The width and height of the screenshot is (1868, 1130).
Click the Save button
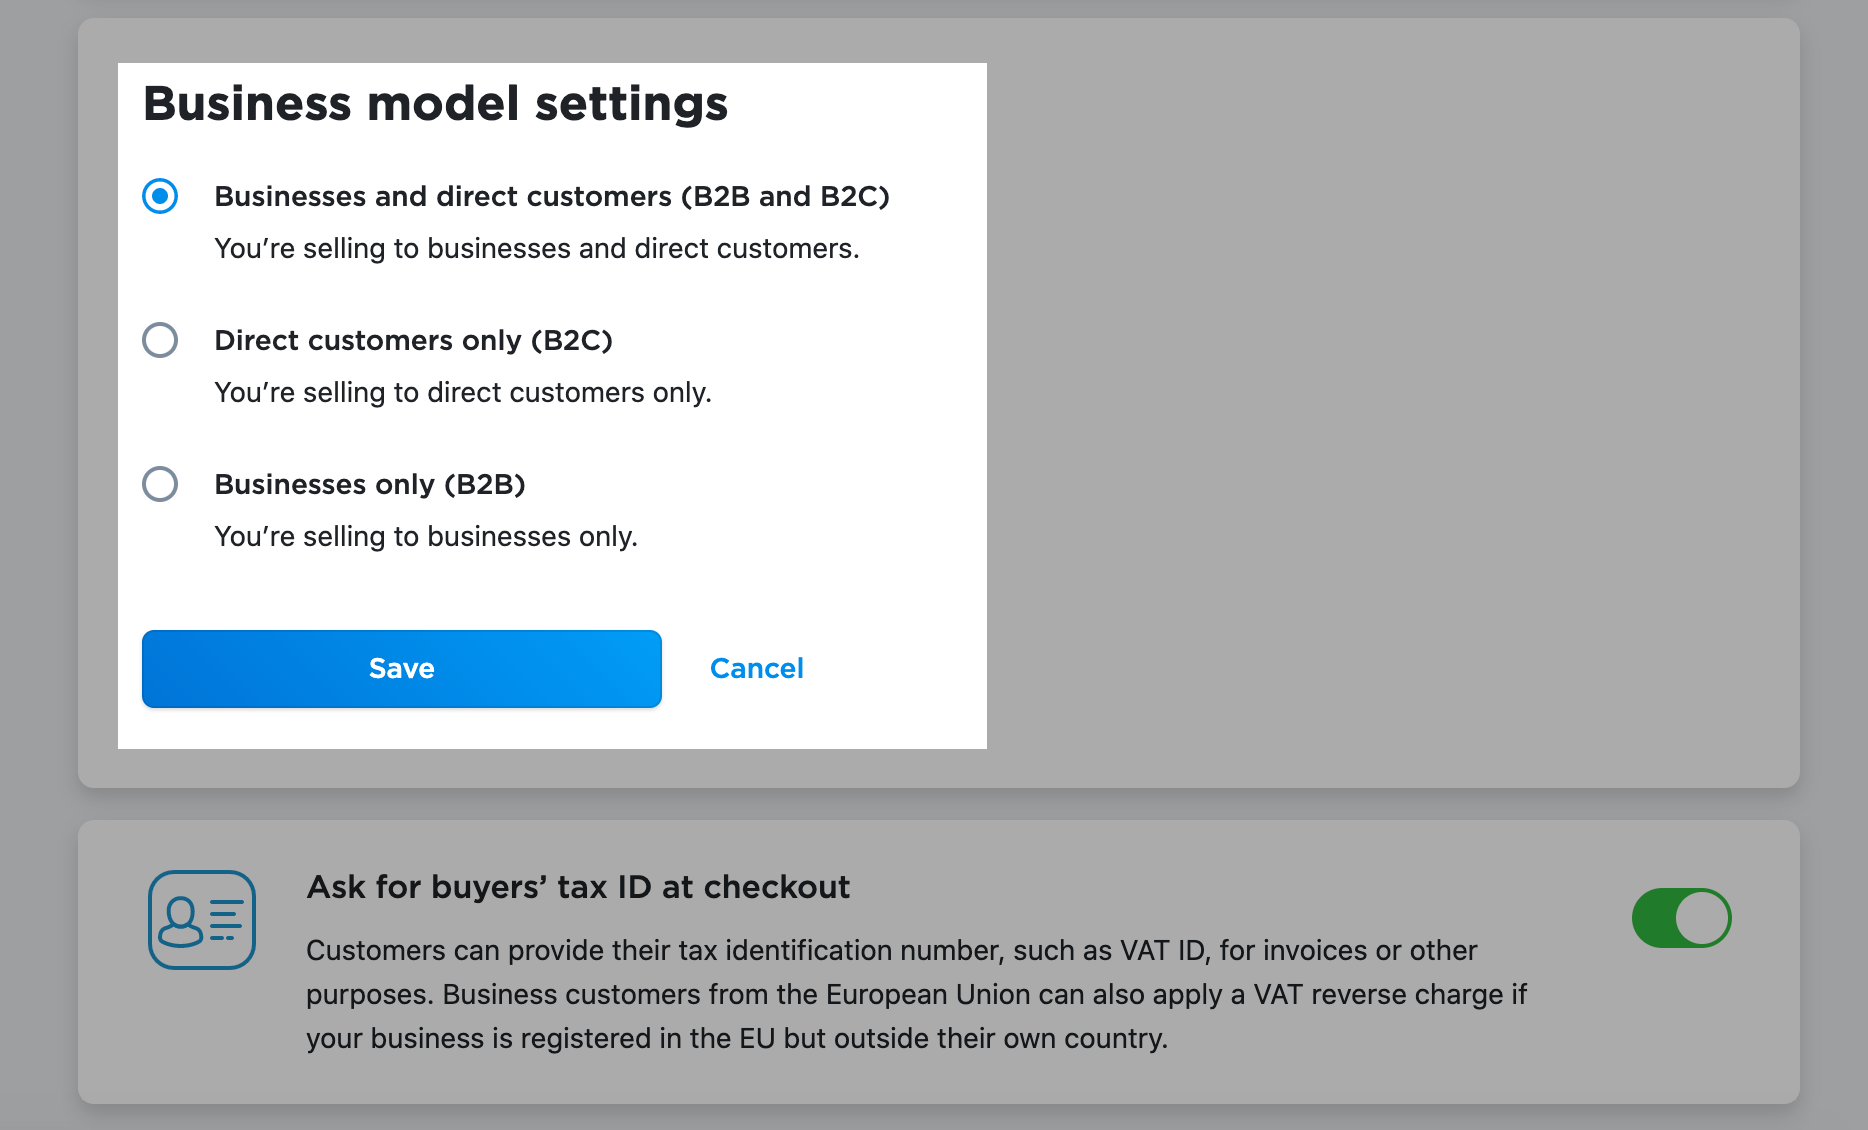coord(401,668)
